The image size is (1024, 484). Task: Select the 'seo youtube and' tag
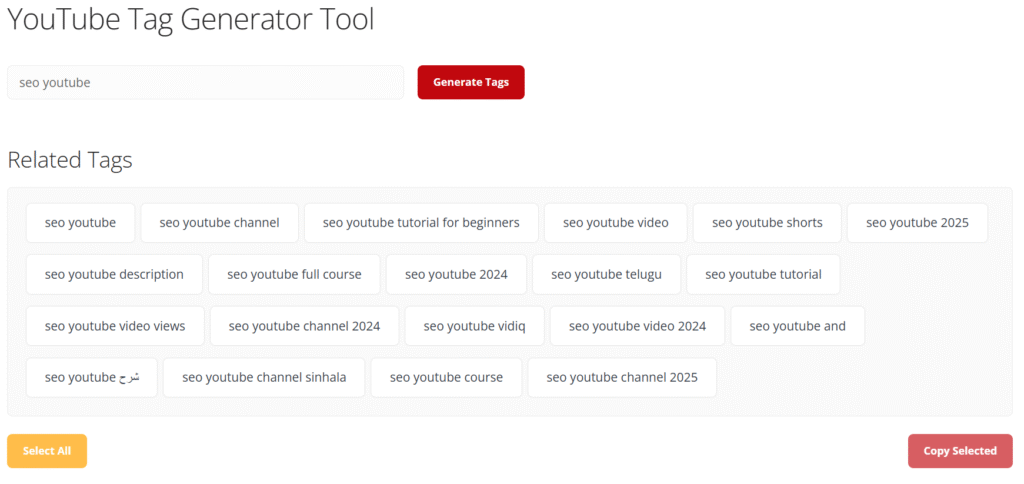797,326
